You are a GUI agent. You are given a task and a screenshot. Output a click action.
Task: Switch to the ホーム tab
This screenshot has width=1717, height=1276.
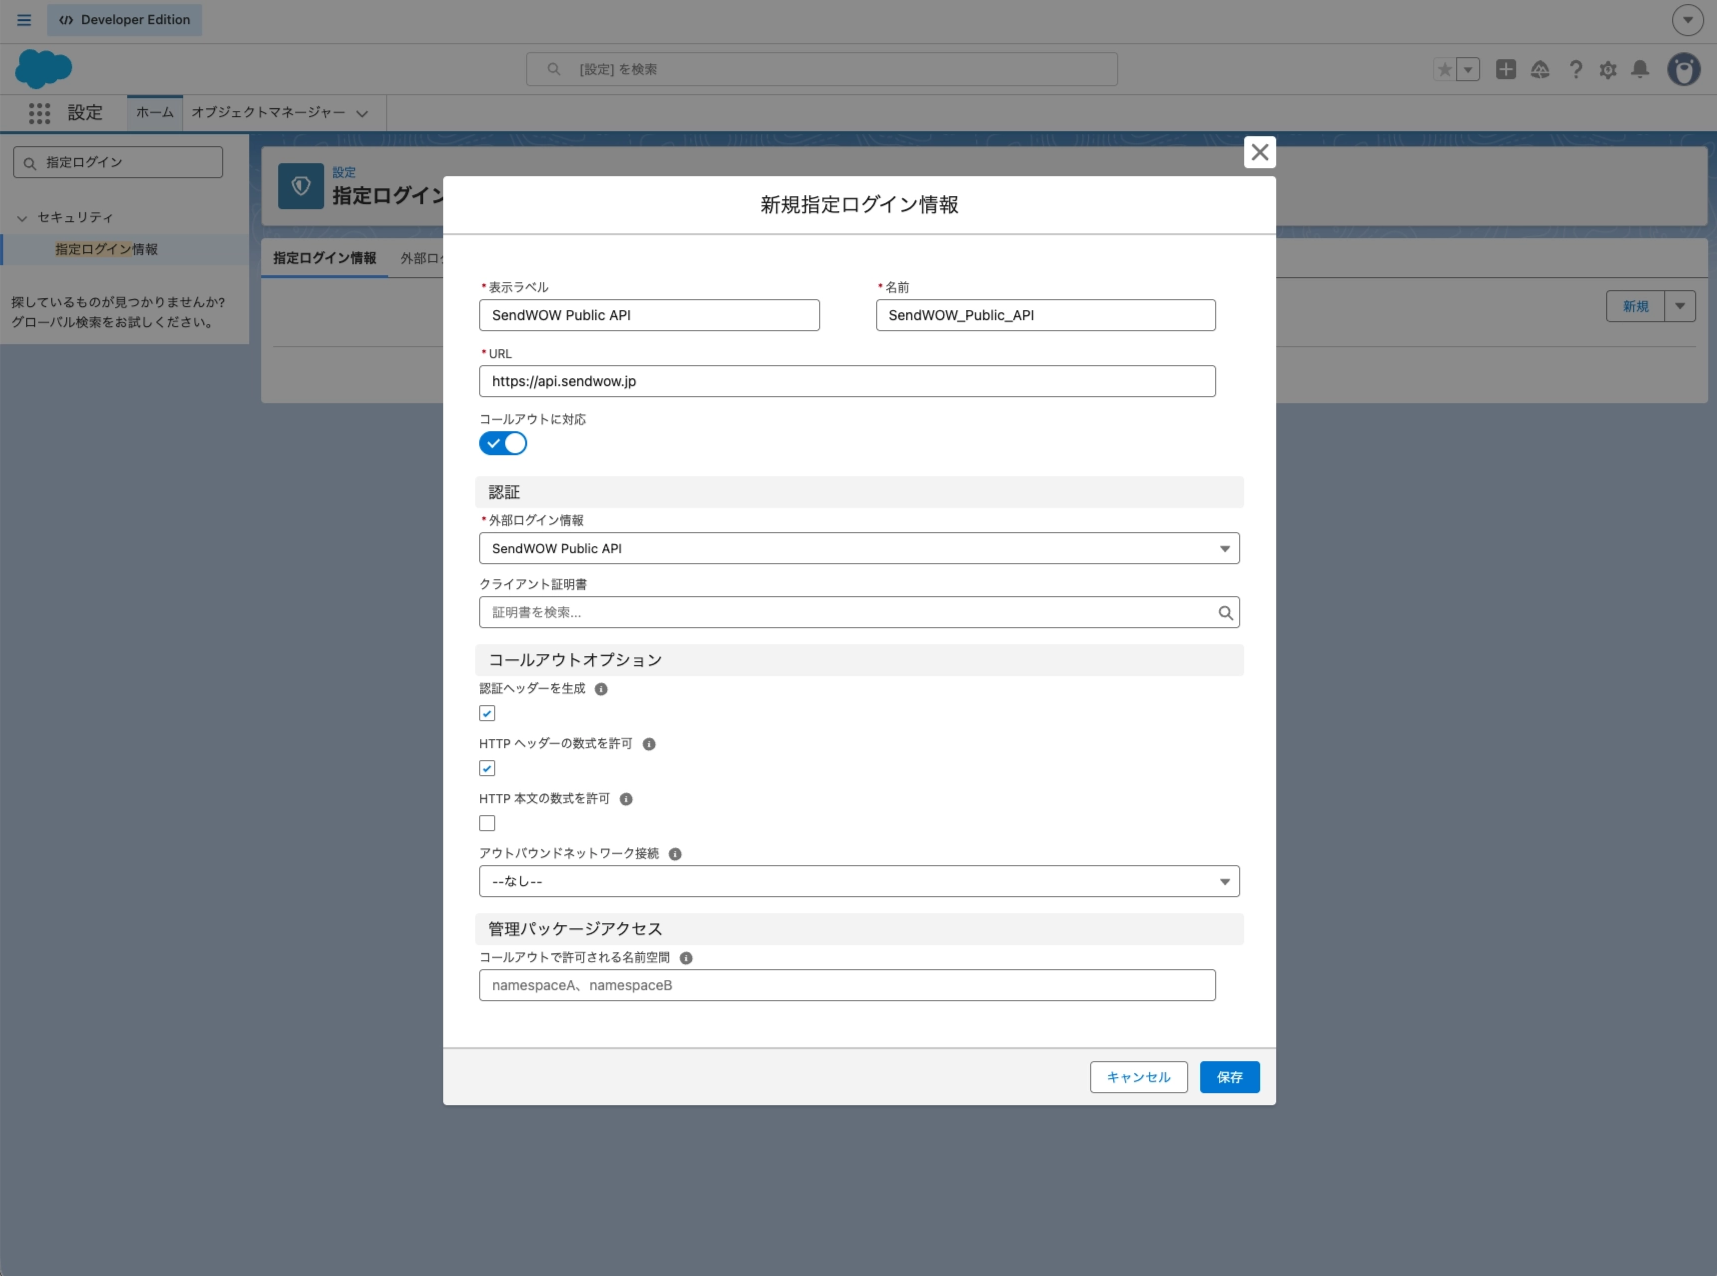point(155,113)
